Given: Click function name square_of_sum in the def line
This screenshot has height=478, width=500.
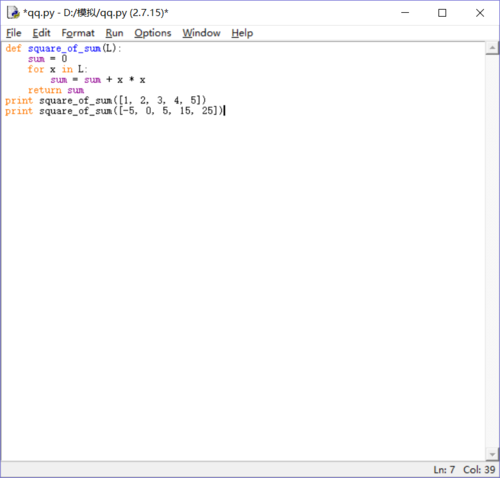Looking at the screenshot, I should (x=64, y=49).
